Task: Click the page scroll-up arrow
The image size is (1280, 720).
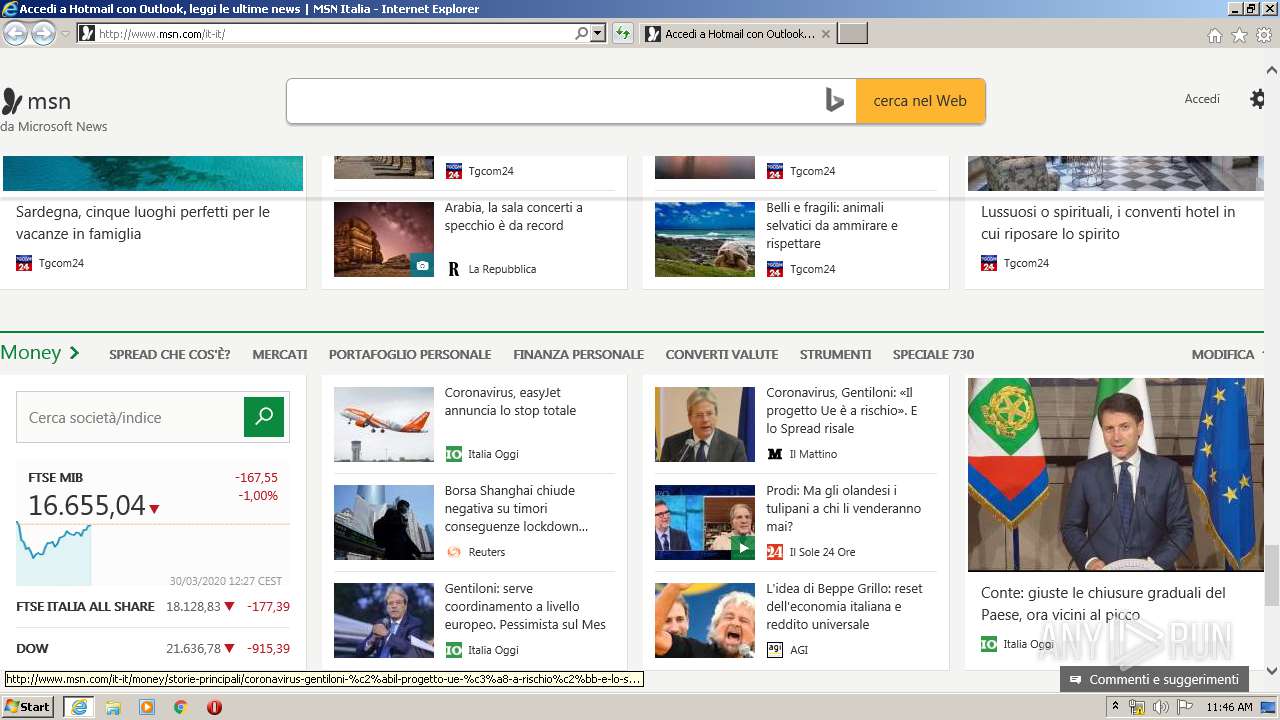Action: [x=1272, y=70]
